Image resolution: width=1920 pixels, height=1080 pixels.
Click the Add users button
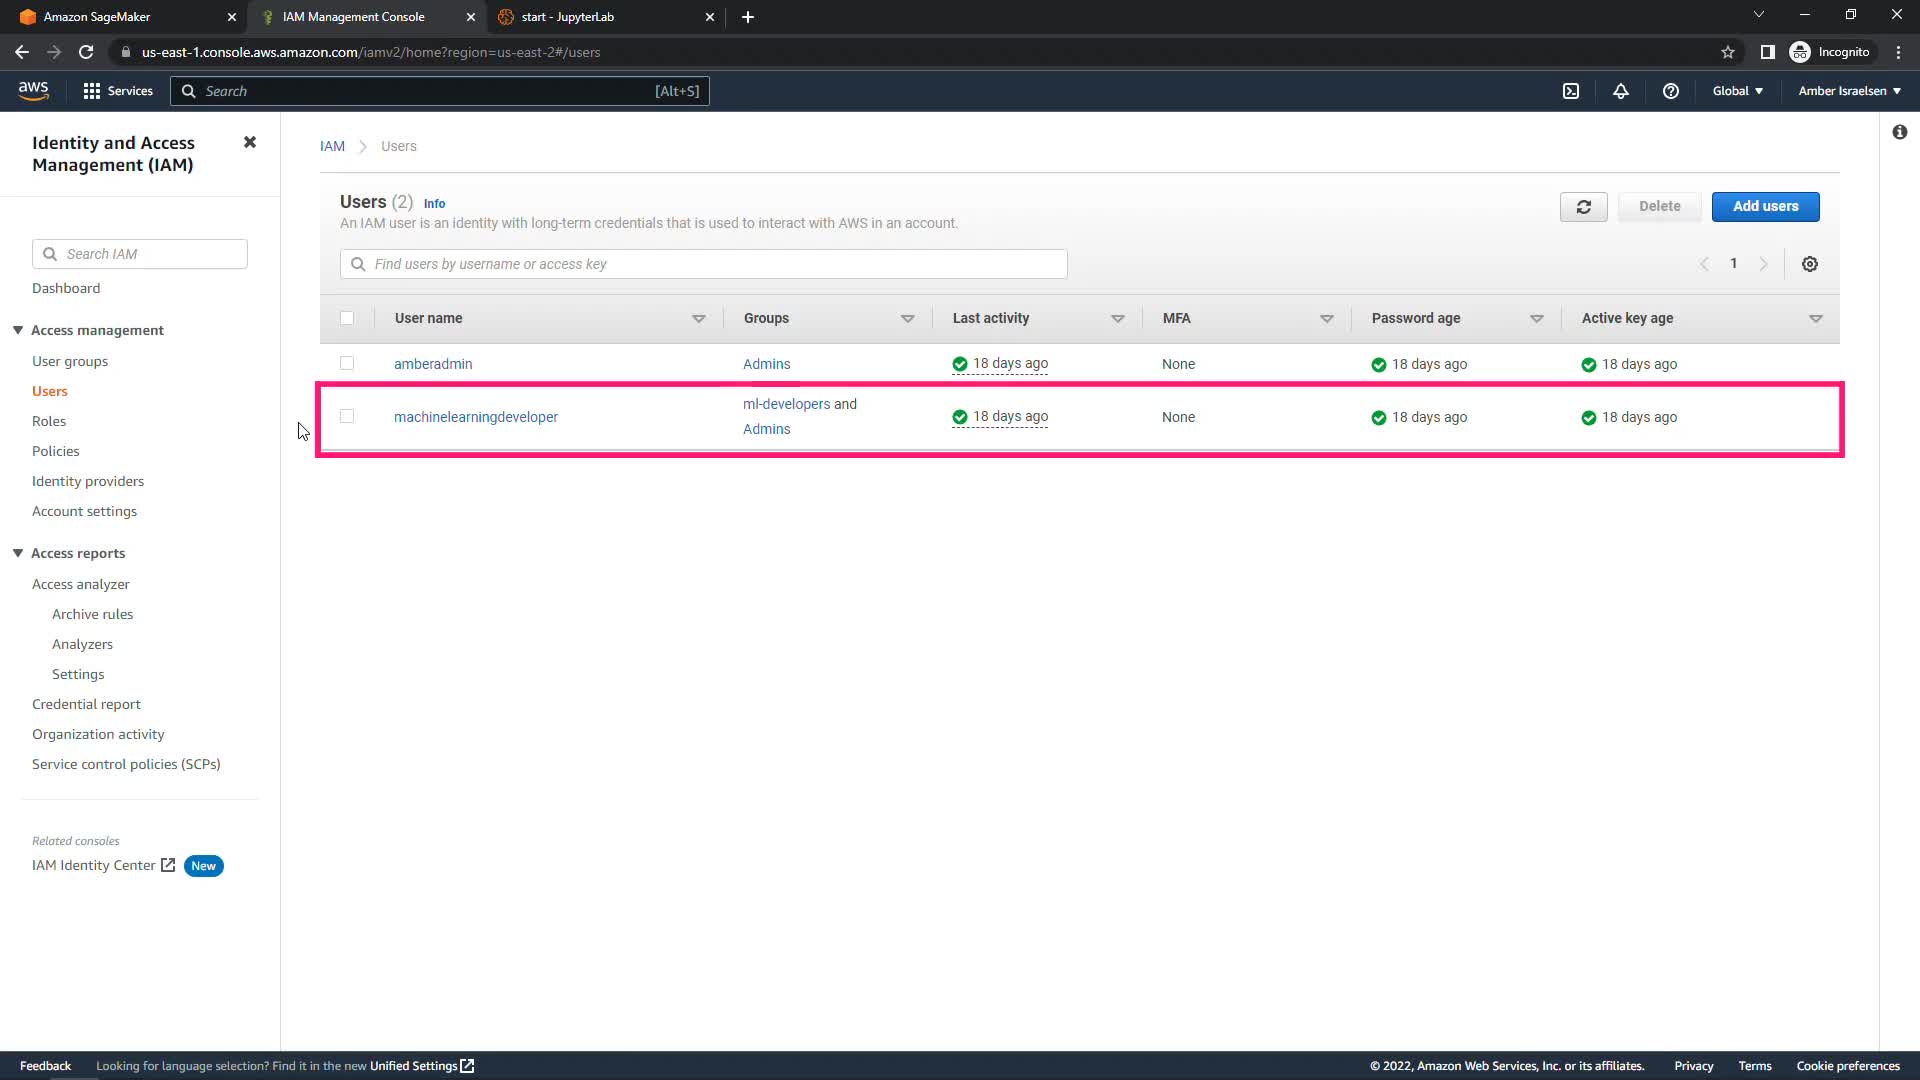coord(1765,207)
